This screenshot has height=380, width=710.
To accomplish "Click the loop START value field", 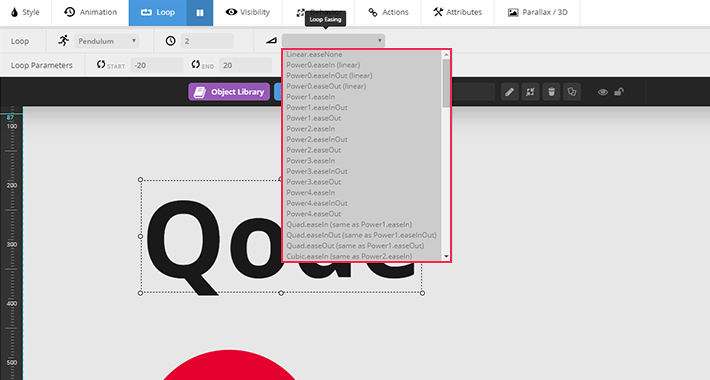I will point(157,65).
